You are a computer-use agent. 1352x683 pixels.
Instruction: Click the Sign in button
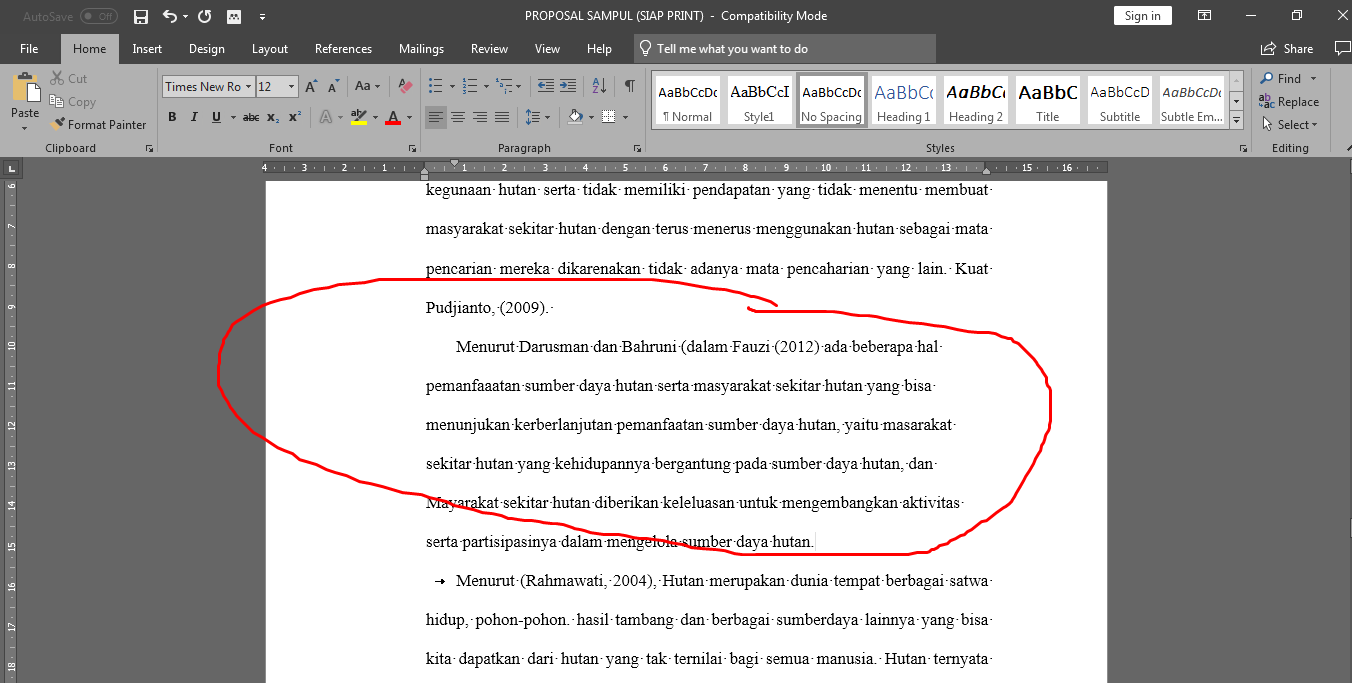tap(1142, 15)
